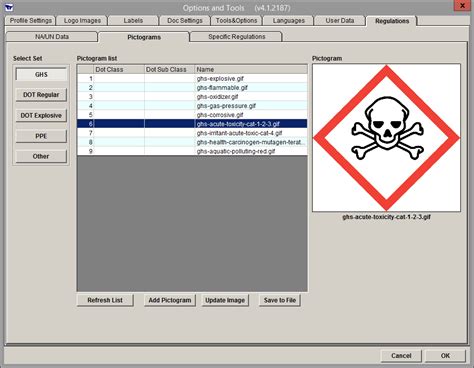The height and width of the screenshot is (368, 474).
Task: Select the Dot Class column header
Action: pos(119,69)
